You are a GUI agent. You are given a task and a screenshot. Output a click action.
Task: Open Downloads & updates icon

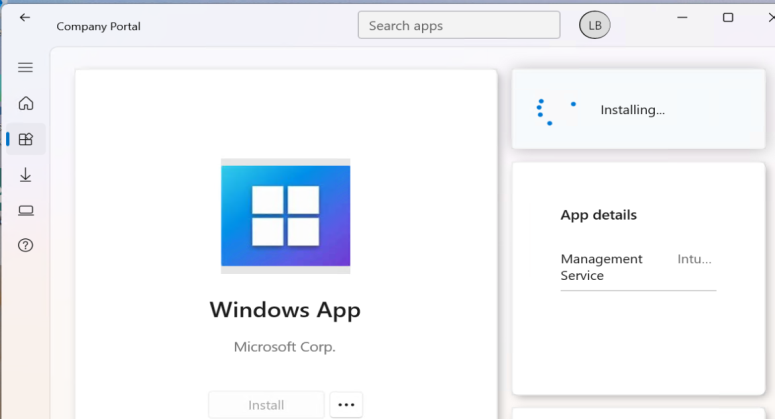(25, 175)
